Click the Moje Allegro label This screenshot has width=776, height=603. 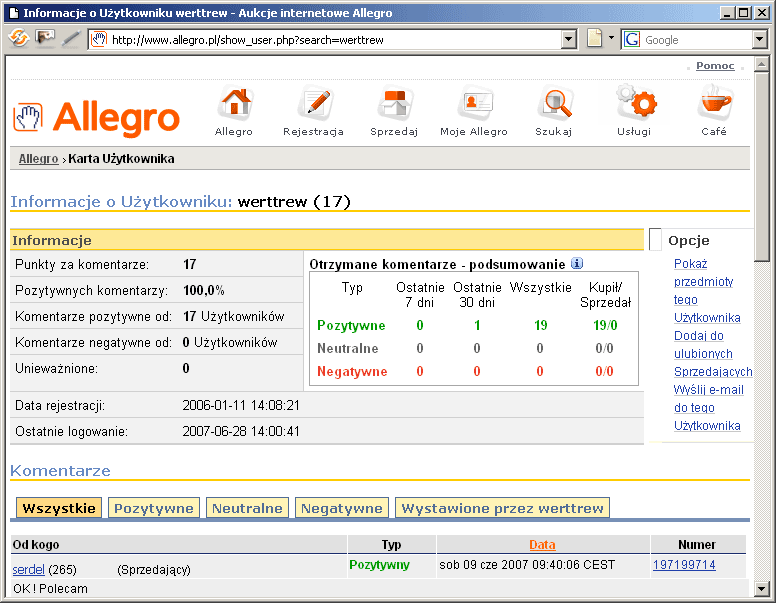coord(474,132)
